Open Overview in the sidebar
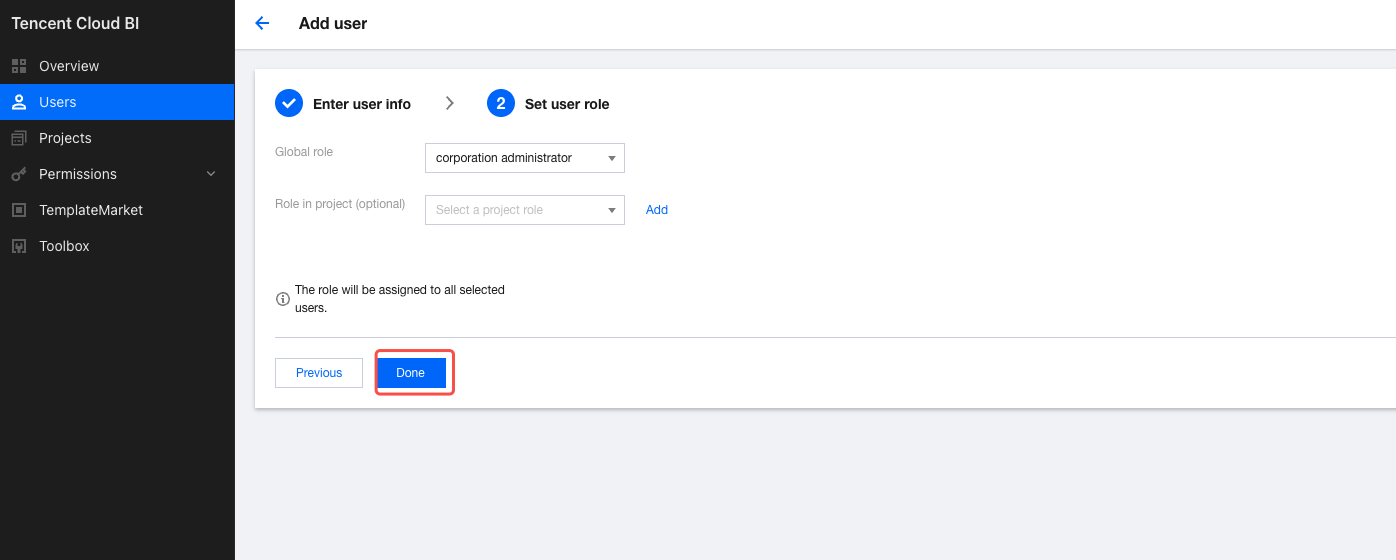The height and width of the screenshot is (560, 1396). click(69, 66)
